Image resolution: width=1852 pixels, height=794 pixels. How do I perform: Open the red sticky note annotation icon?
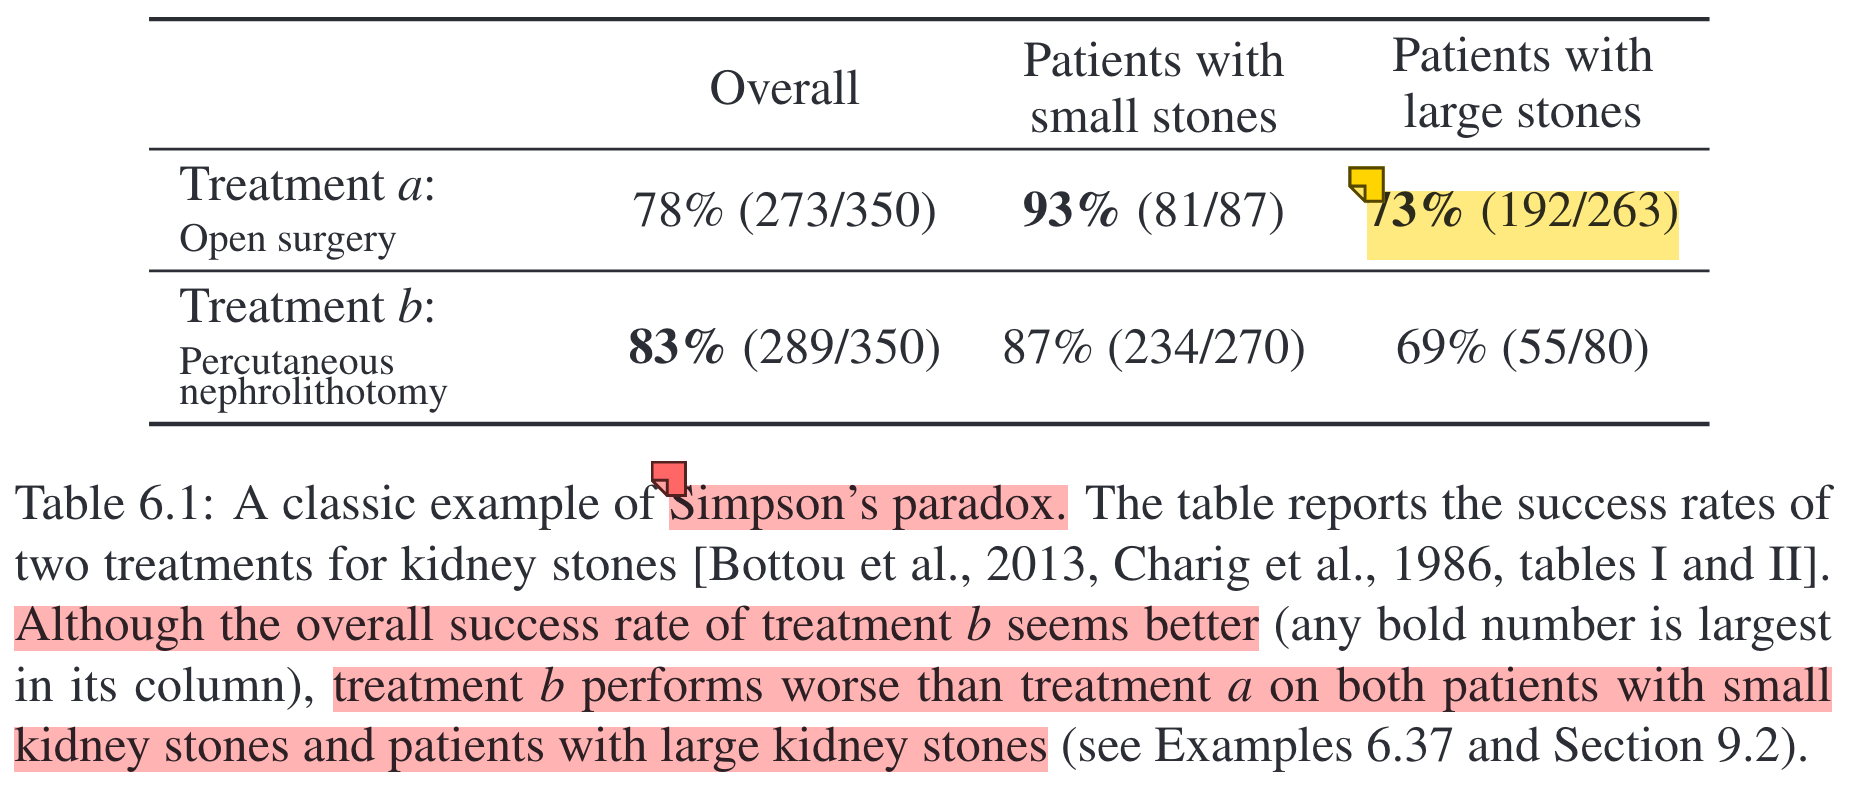pos(669,479)
